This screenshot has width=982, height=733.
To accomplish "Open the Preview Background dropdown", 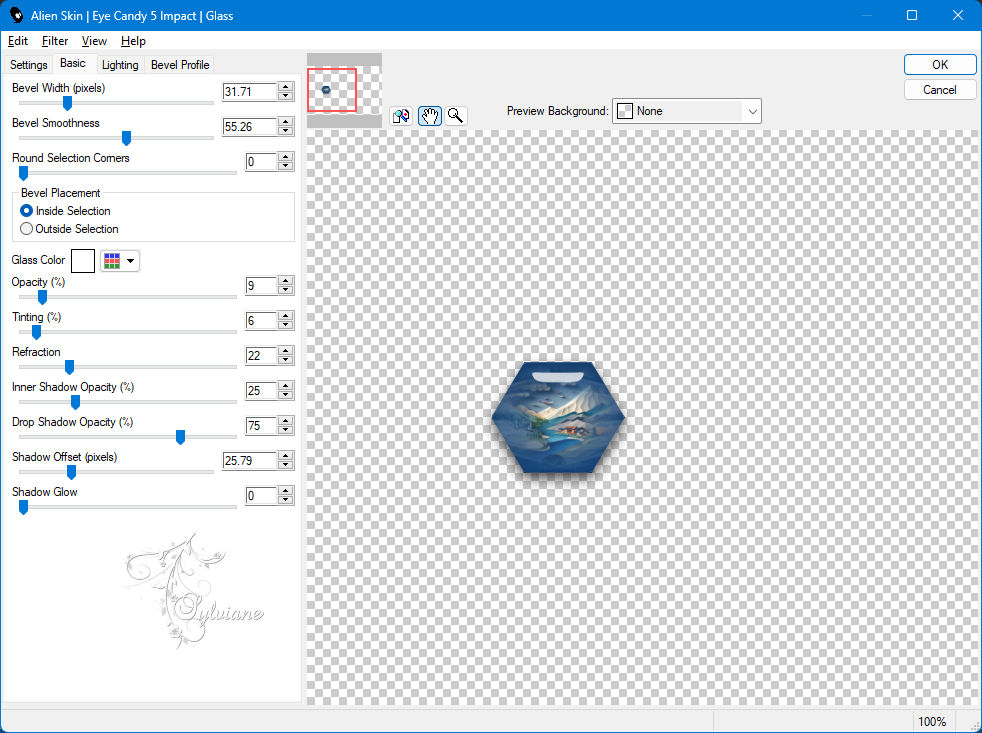I will (x=686, y=111).
